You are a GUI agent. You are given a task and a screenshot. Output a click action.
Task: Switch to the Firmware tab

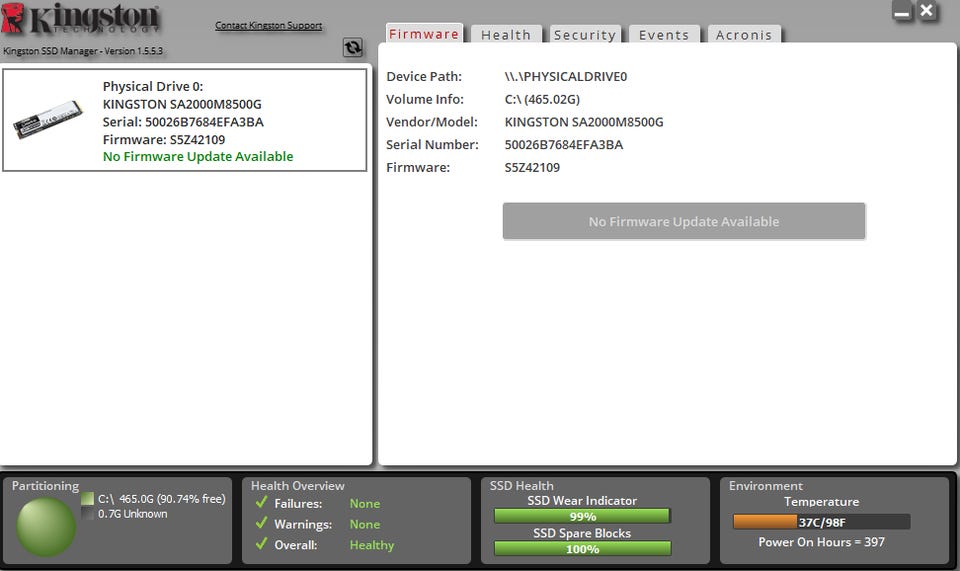click(424, 34)
